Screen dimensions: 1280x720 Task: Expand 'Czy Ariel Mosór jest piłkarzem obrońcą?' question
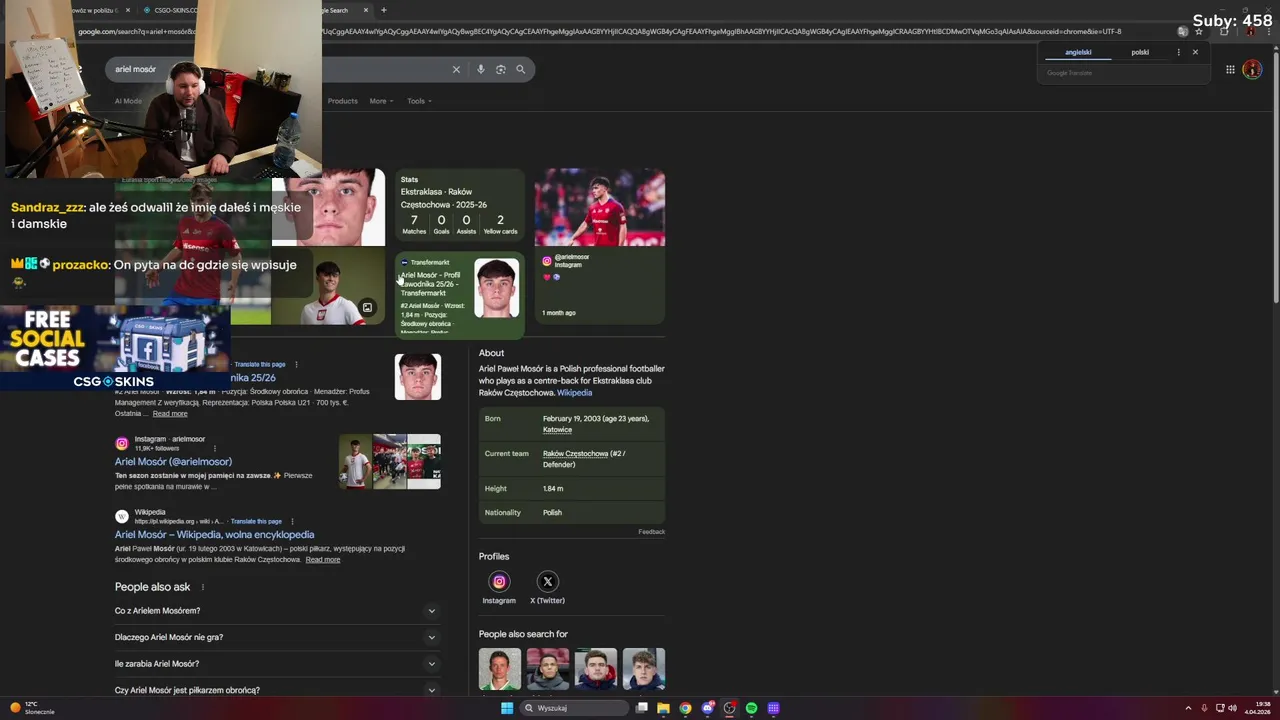[x=276, y=690]
